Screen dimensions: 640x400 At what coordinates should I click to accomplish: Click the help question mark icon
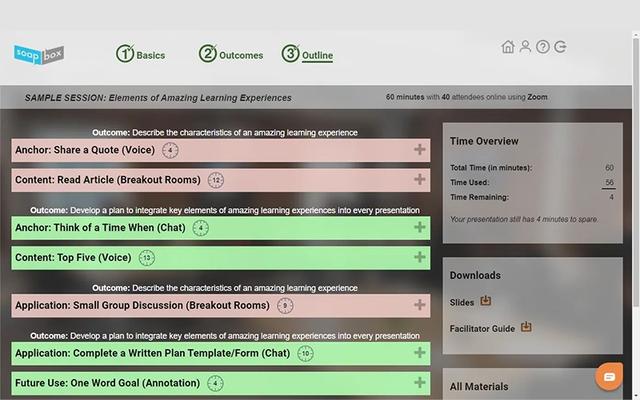pyautogui.click(x=542, y=47)
